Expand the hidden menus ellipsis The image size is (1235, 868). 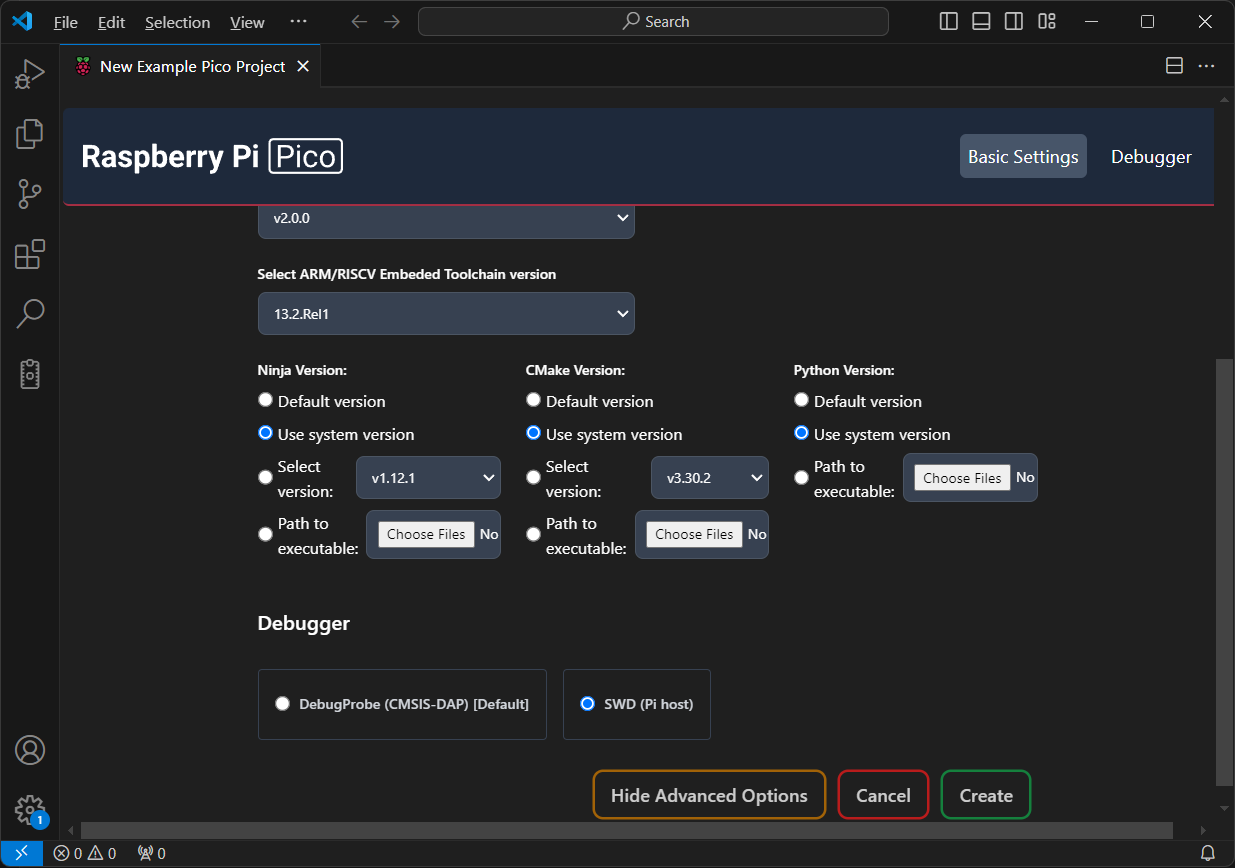298,22
